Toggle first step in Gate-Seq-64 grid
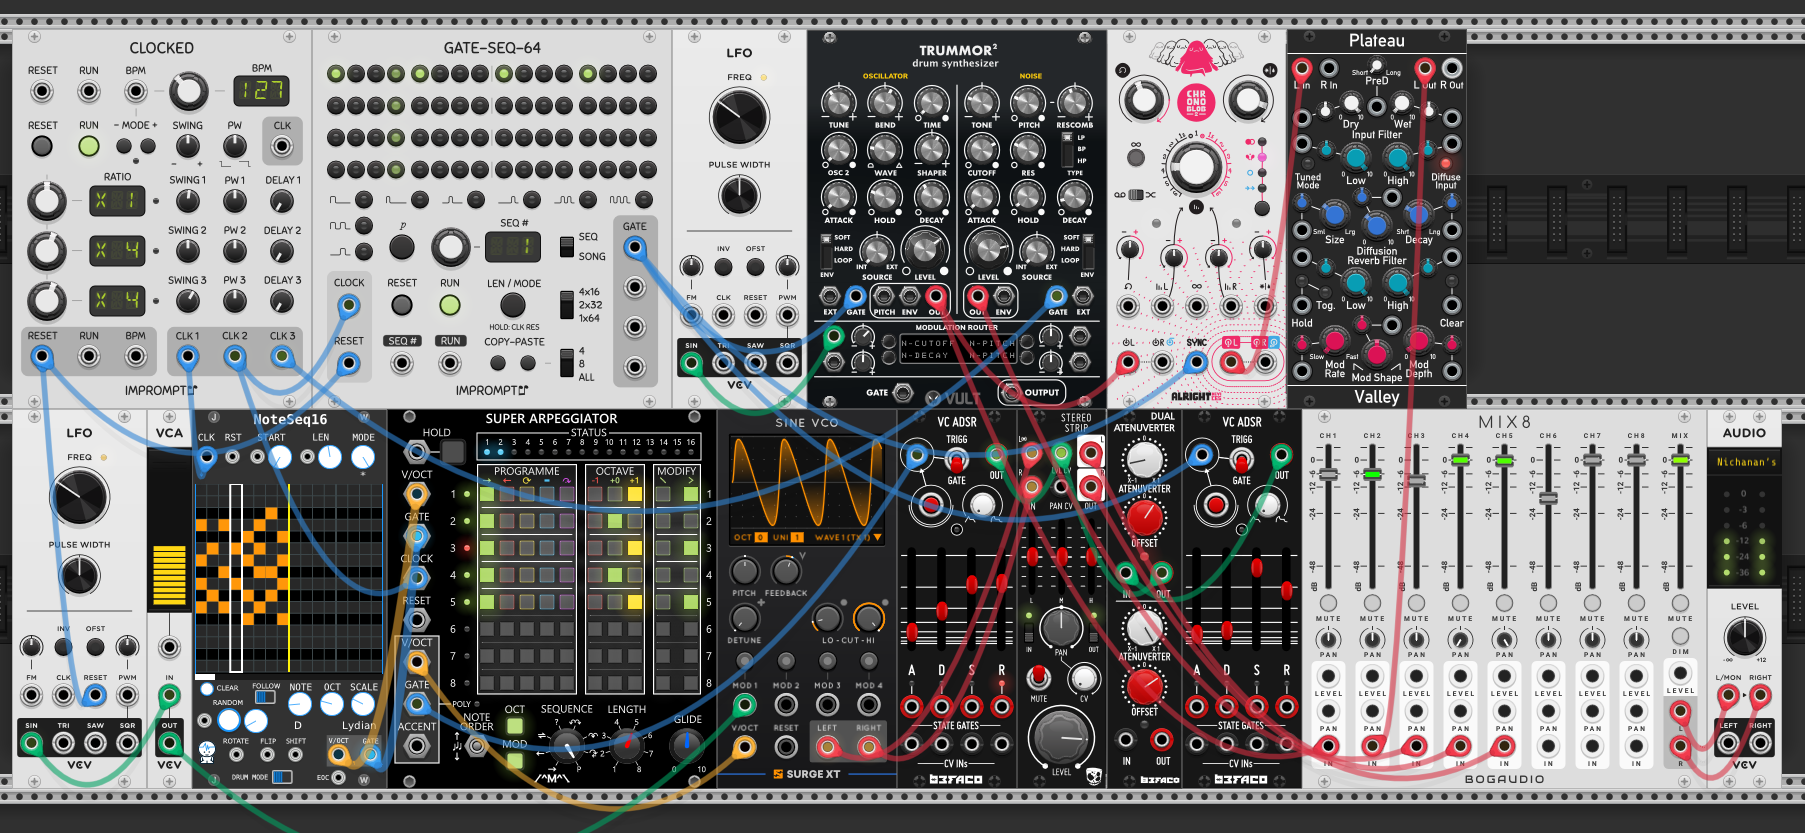The image size is (1805, 833). click(335, 73)
